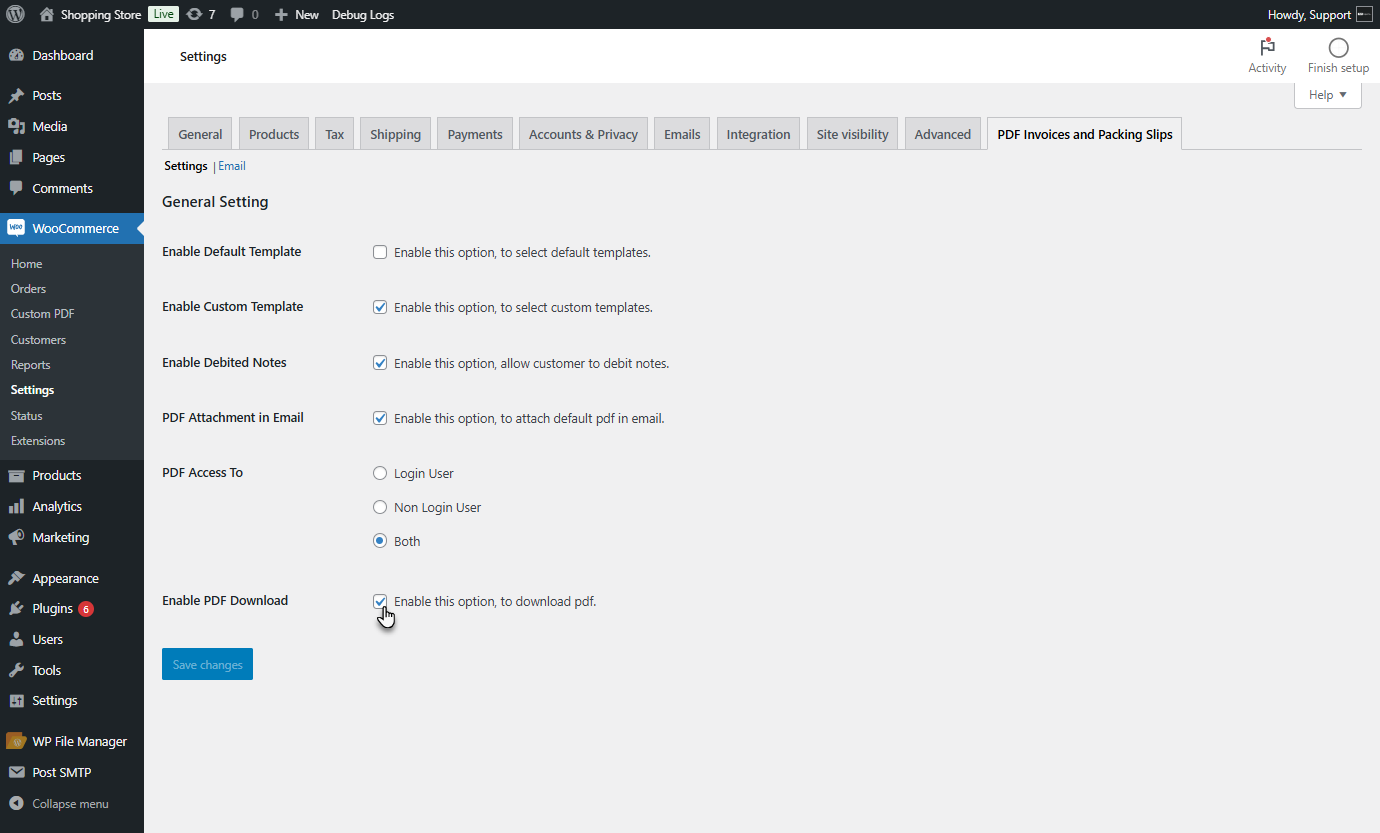Viewport: 1380px width, 833px height.
Task: Click the Pages icon in sidebar
Action: tap(16, 157)
